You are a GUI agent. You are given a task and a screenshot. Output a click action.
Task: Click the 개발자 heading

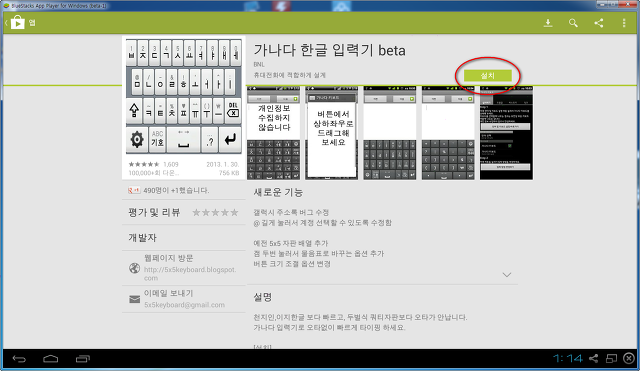point(142,237)
